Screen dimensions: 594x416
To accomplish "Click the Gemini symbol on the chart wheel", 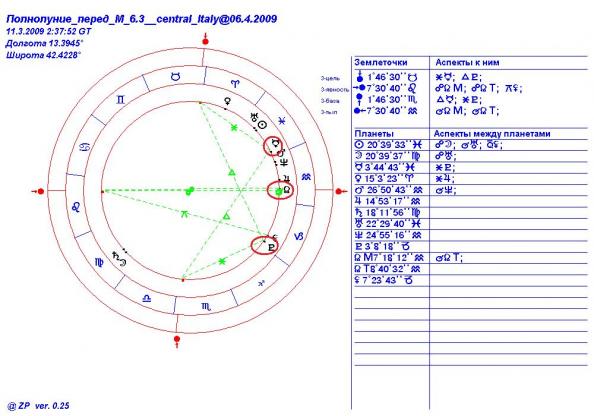I will coord(120,100).
